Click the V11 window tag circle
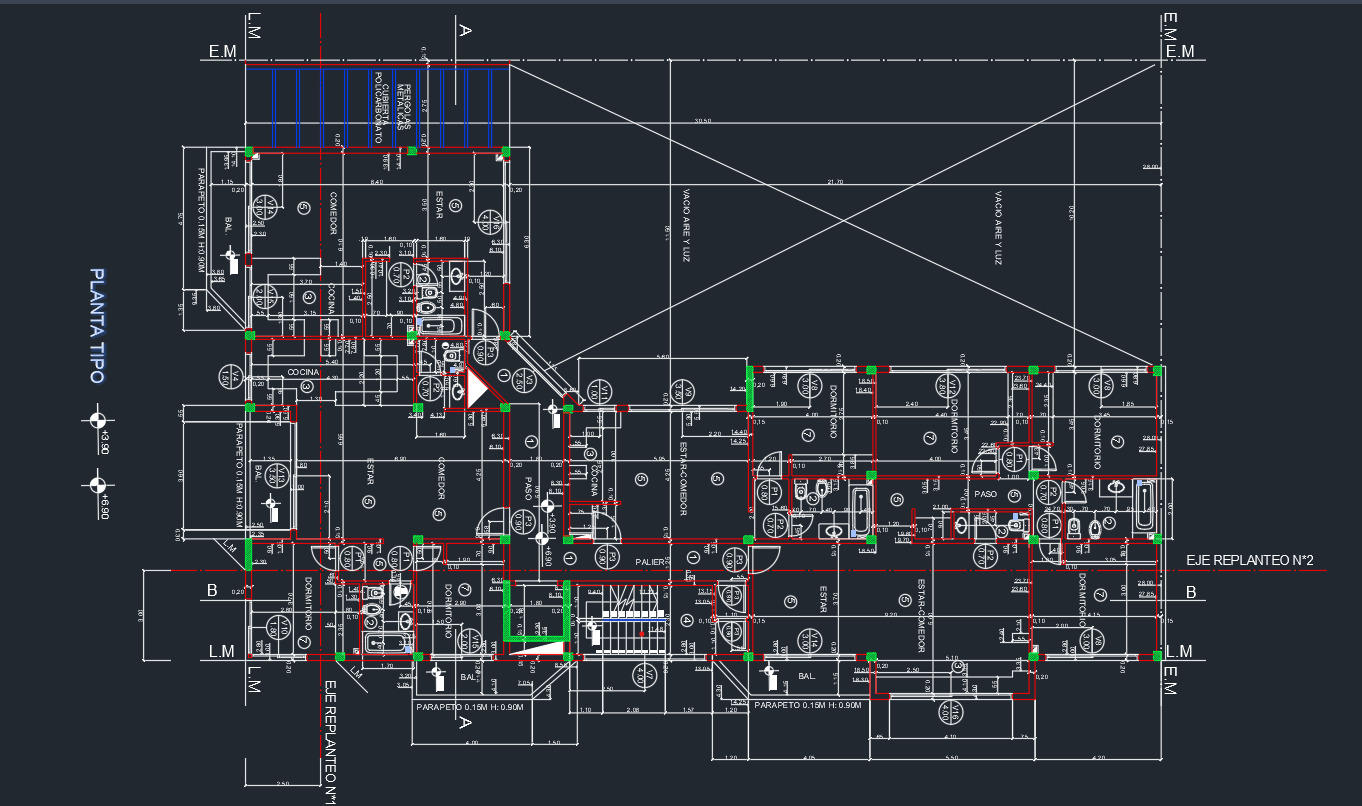Screen dimensions: 1362x806 [x=602, y=390]
